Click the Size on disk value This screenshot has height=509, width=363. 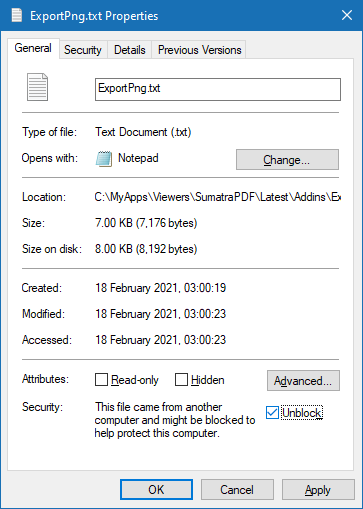[146, 249]
